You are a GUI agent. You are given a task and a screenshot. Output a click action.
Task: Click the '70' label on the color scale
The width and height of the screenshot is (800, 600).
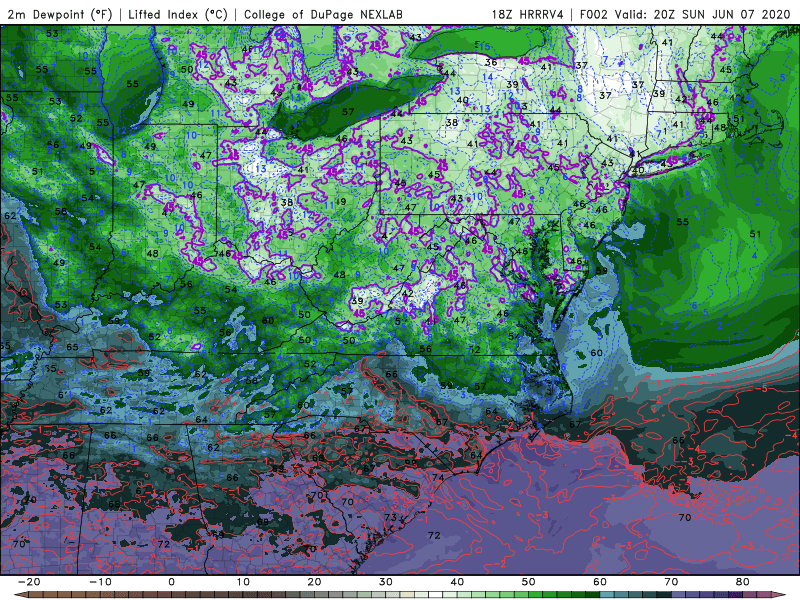click(x=671, y=582)
